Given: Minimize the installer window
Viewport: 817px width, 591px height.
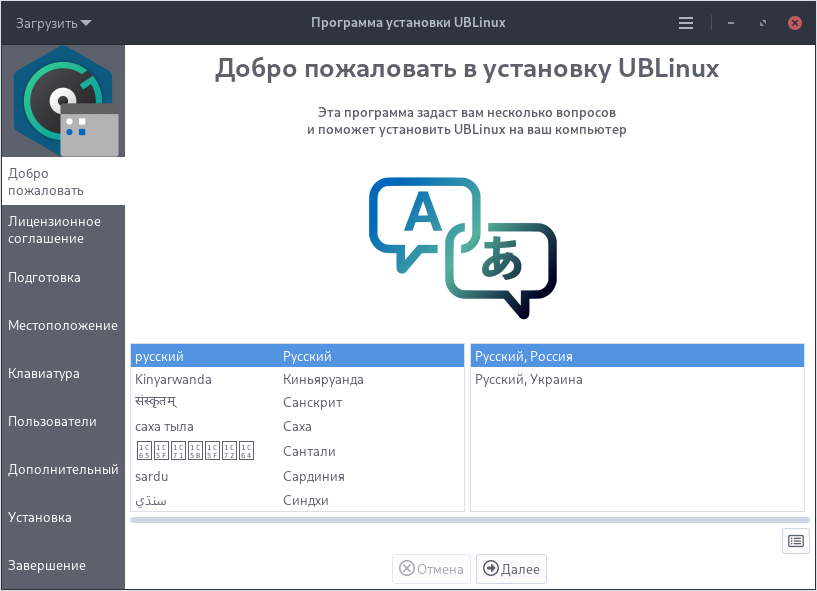Looking at the screenshot, I should [731, 23].
